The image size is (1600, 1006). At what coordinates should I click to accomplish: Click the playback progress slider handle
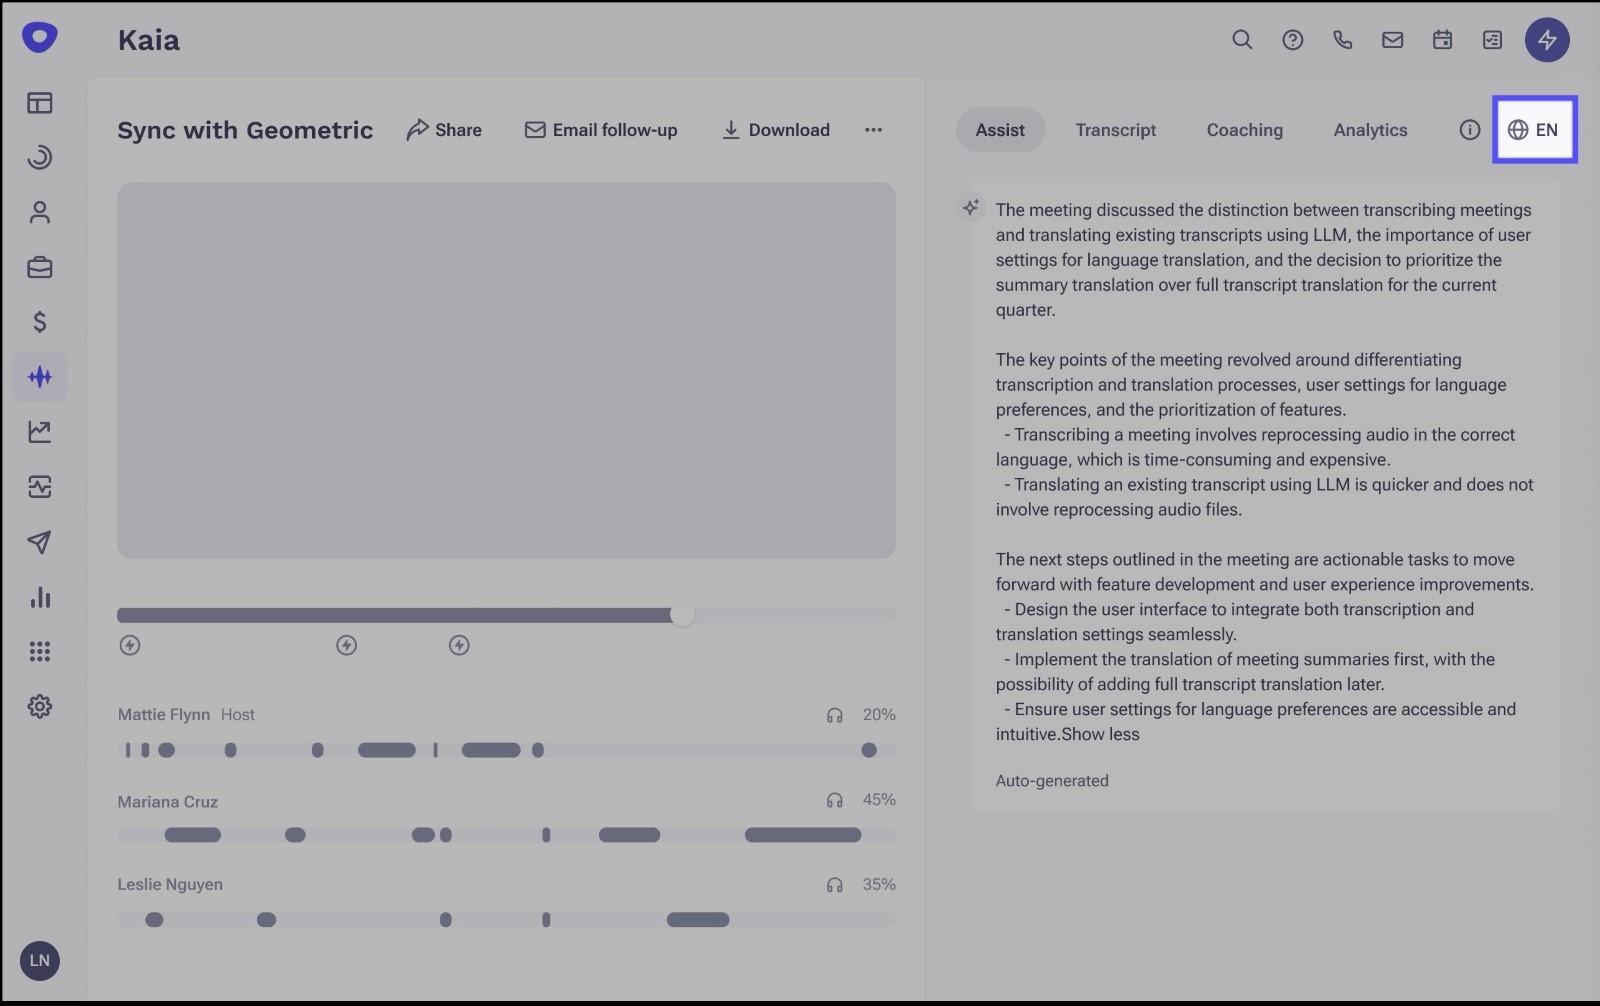coord(682,615)
